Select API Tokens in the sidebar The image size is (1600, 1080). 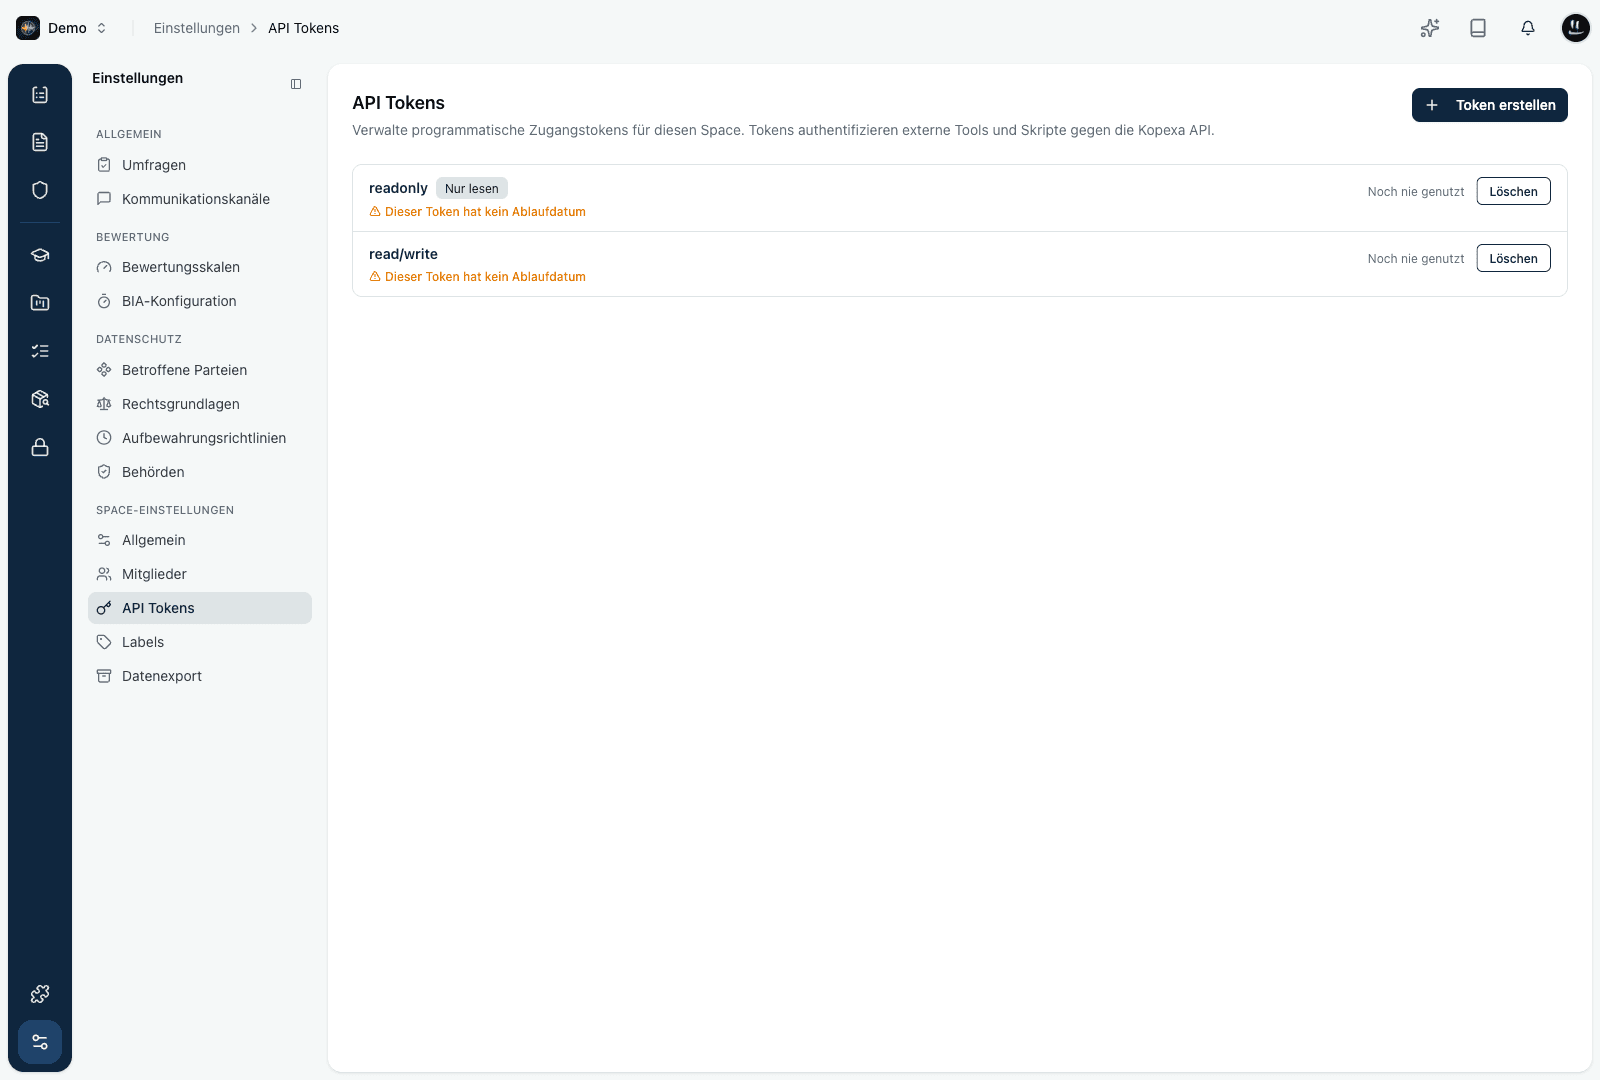pos(200,608)
